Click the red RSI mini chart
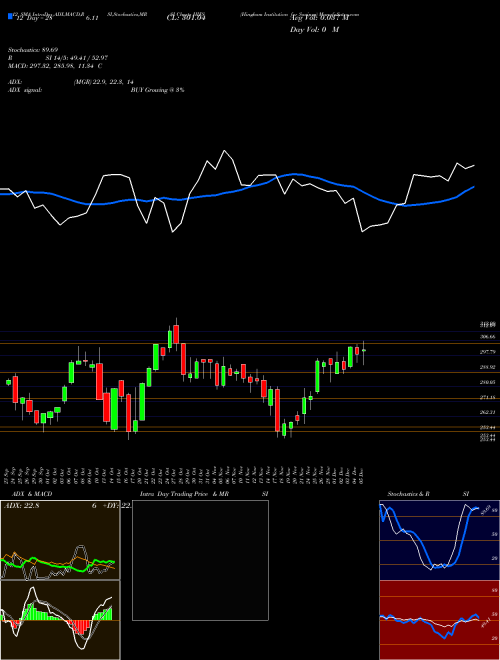 [x=439, y=620]
